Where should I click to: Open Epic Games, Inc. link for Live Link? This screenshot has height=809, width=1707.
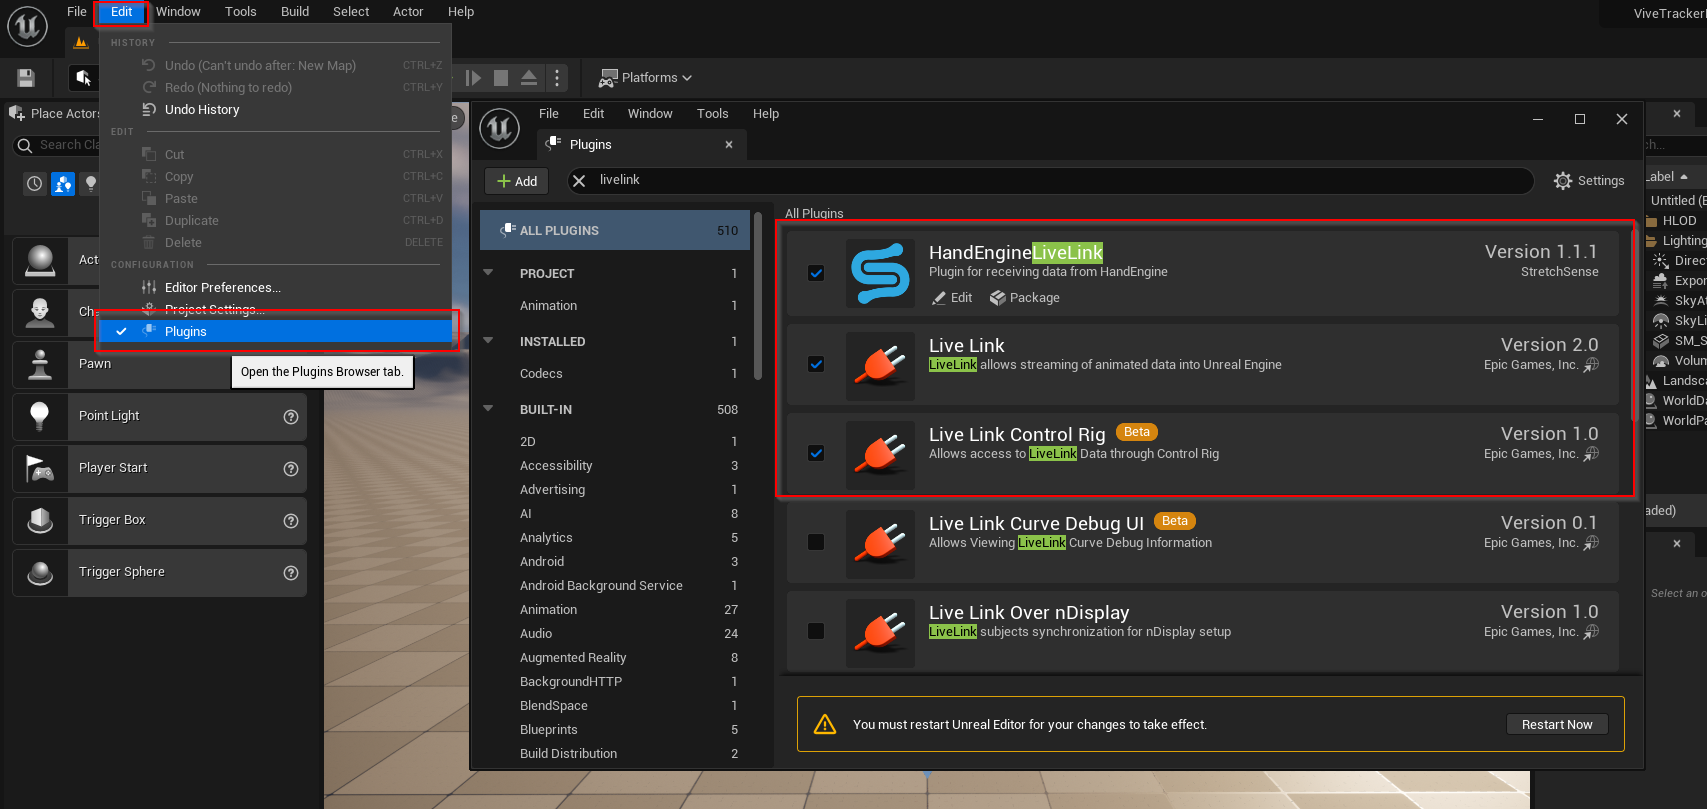1541,365
